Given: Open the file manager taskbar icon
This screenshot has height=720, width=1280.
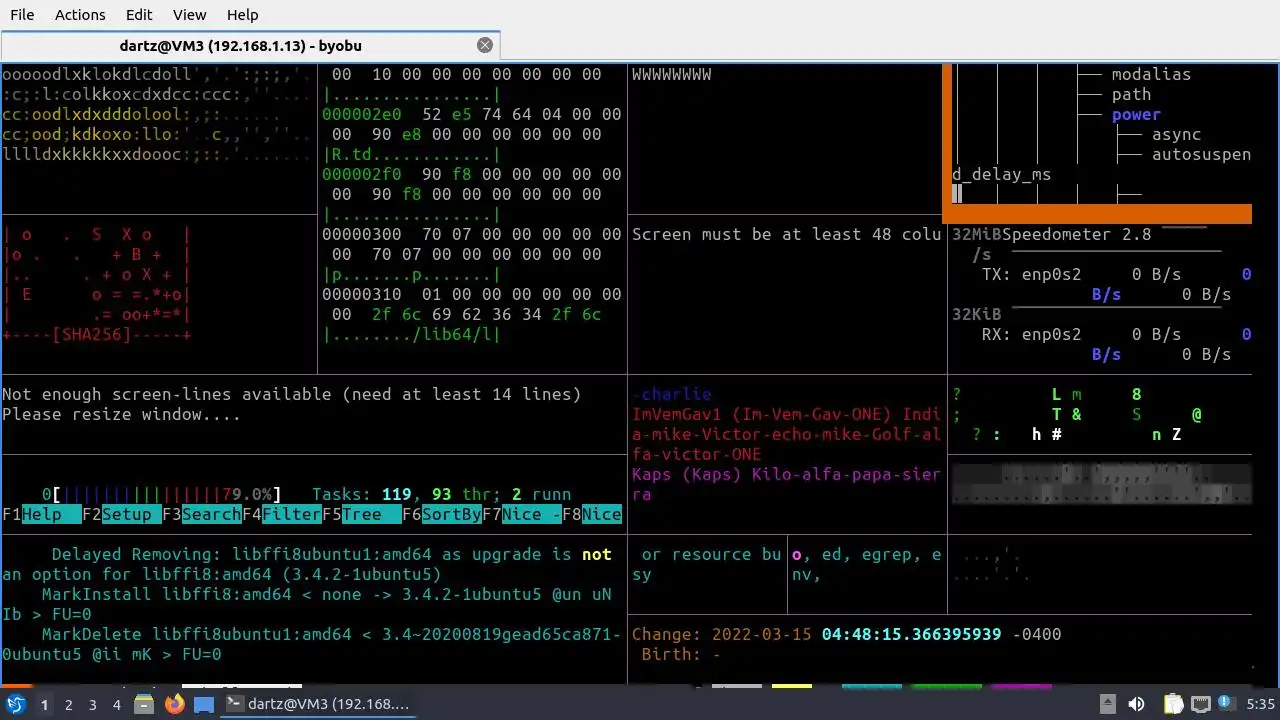Looking at the screenshot, I should (x=144, y=704).
